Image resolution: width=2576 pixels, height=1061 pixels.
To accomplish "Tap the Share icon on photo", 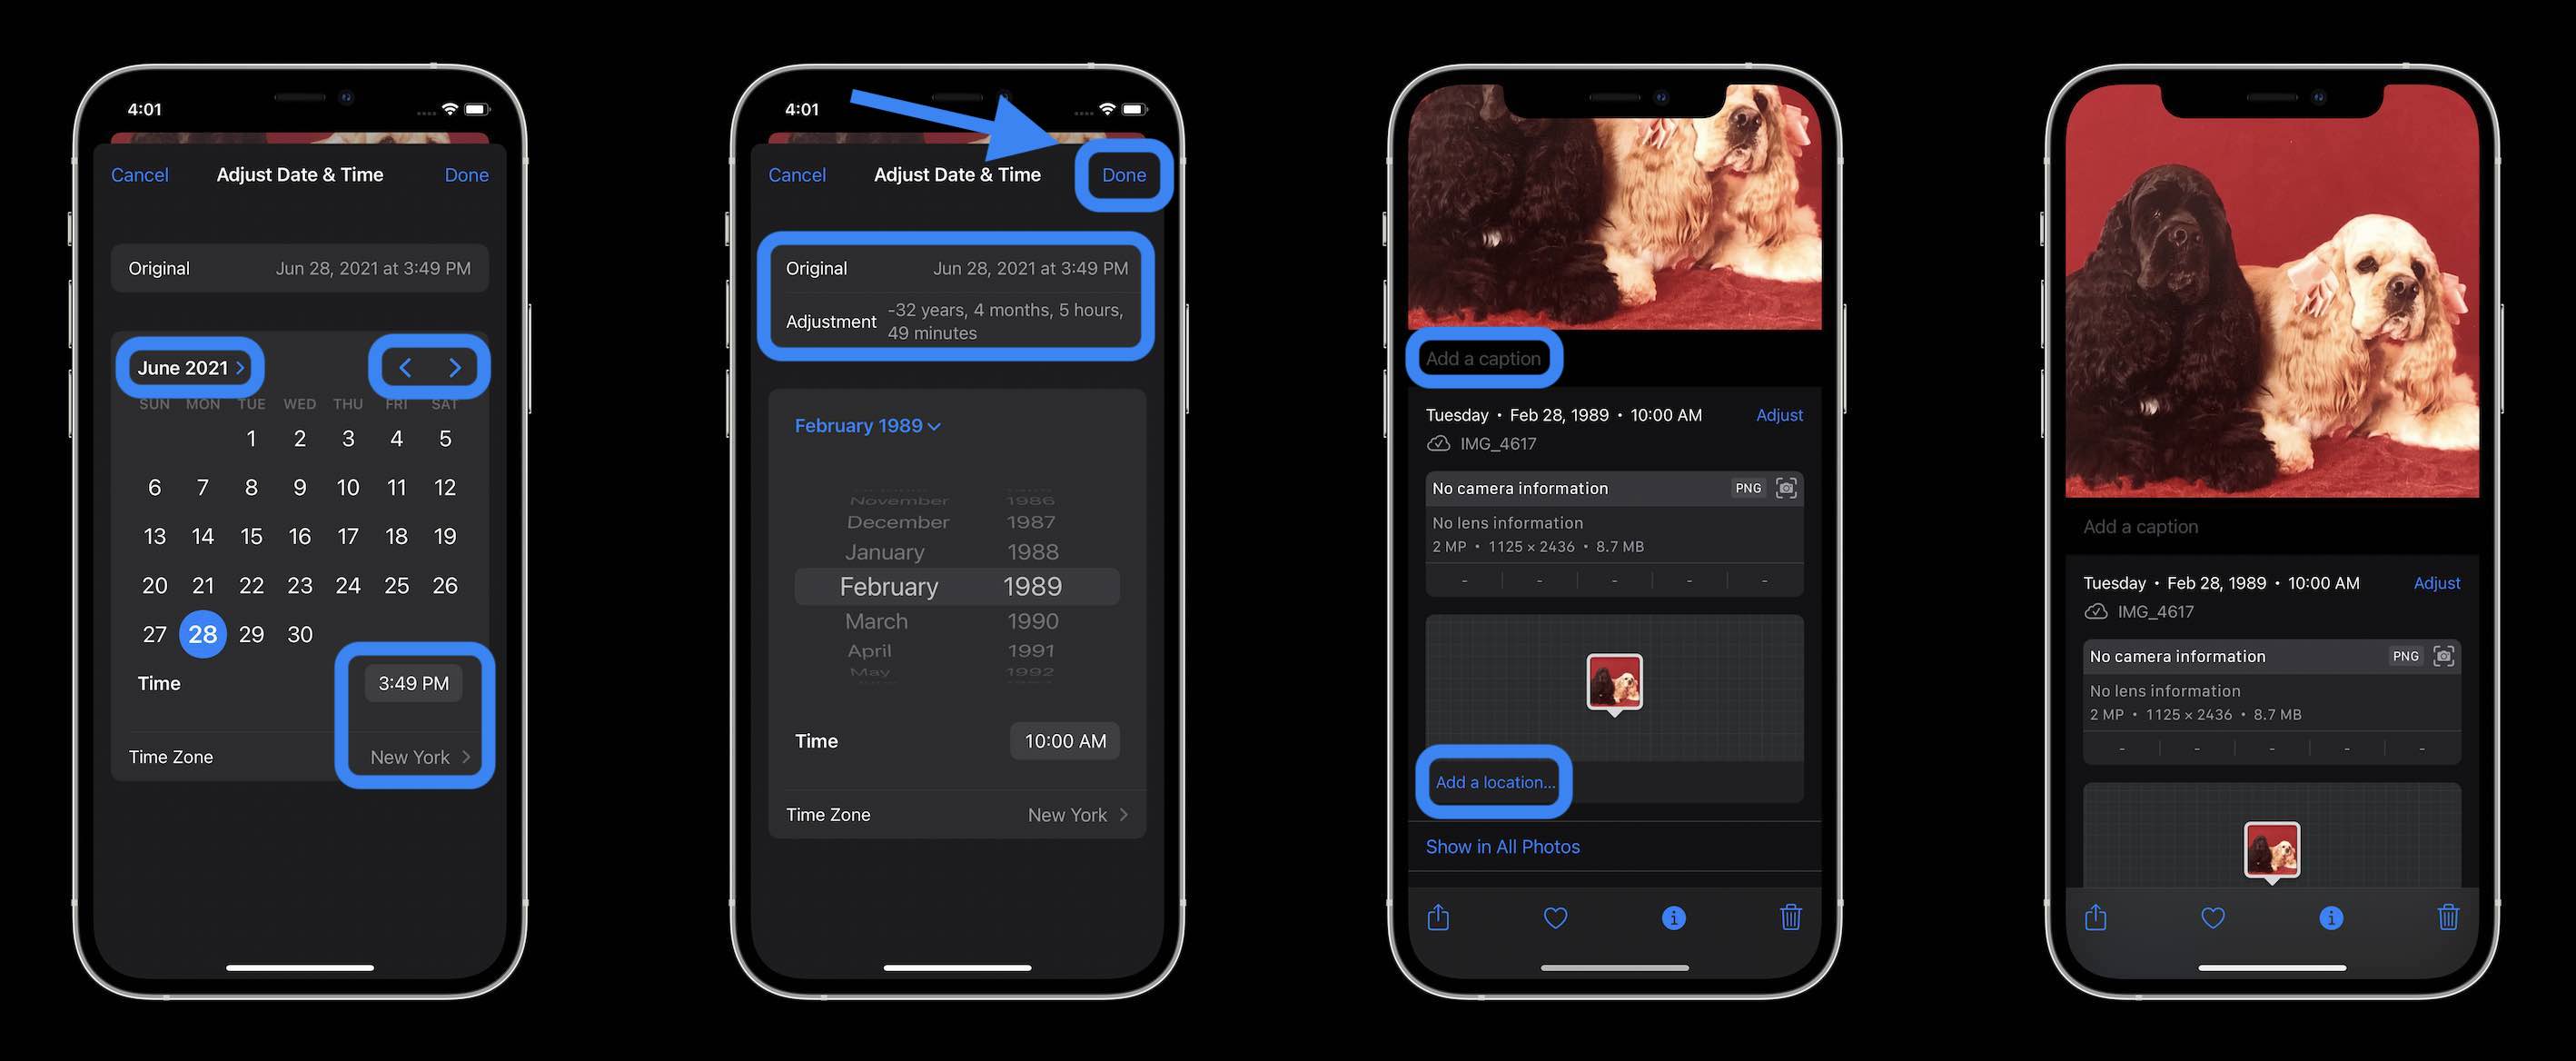I will tap(1438, 917).
